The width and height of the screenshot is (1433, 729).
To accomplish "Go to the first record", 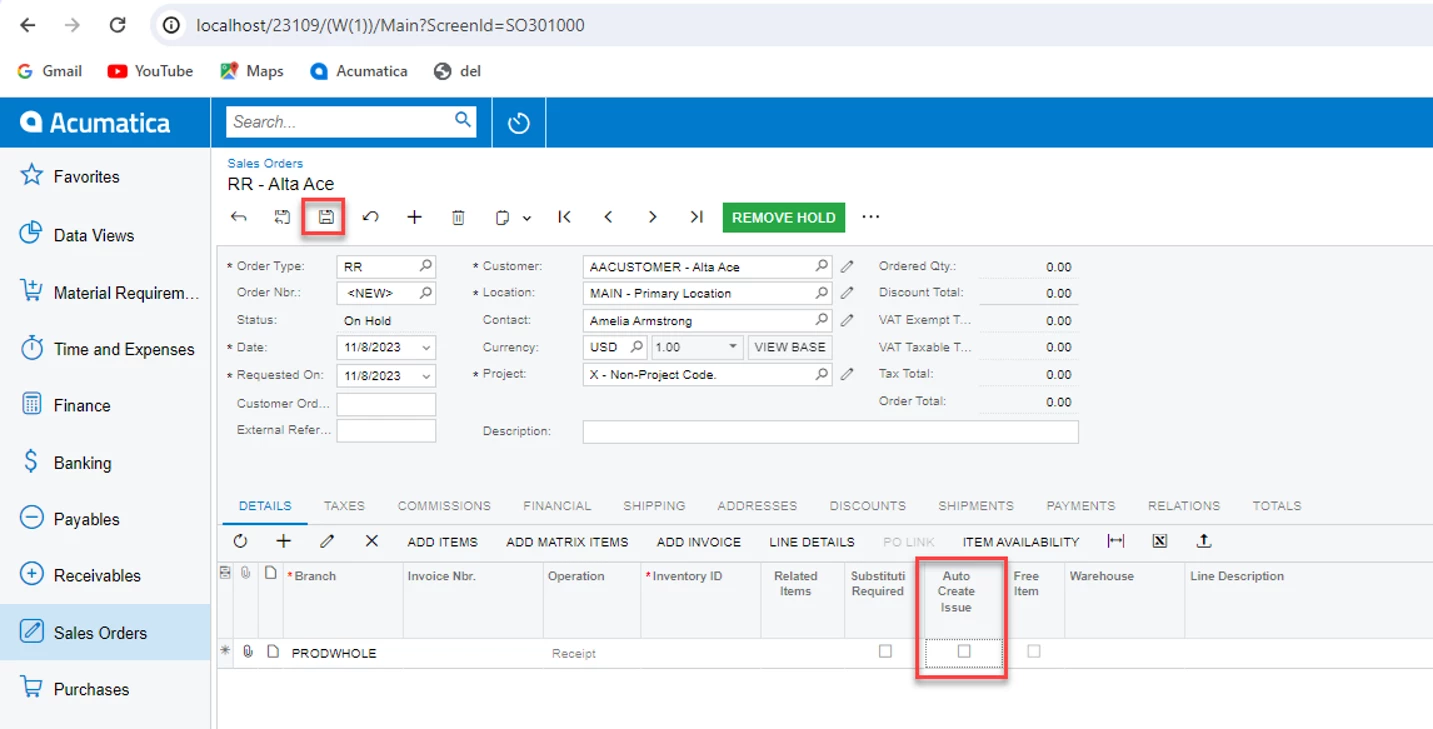I will [564, 217].
